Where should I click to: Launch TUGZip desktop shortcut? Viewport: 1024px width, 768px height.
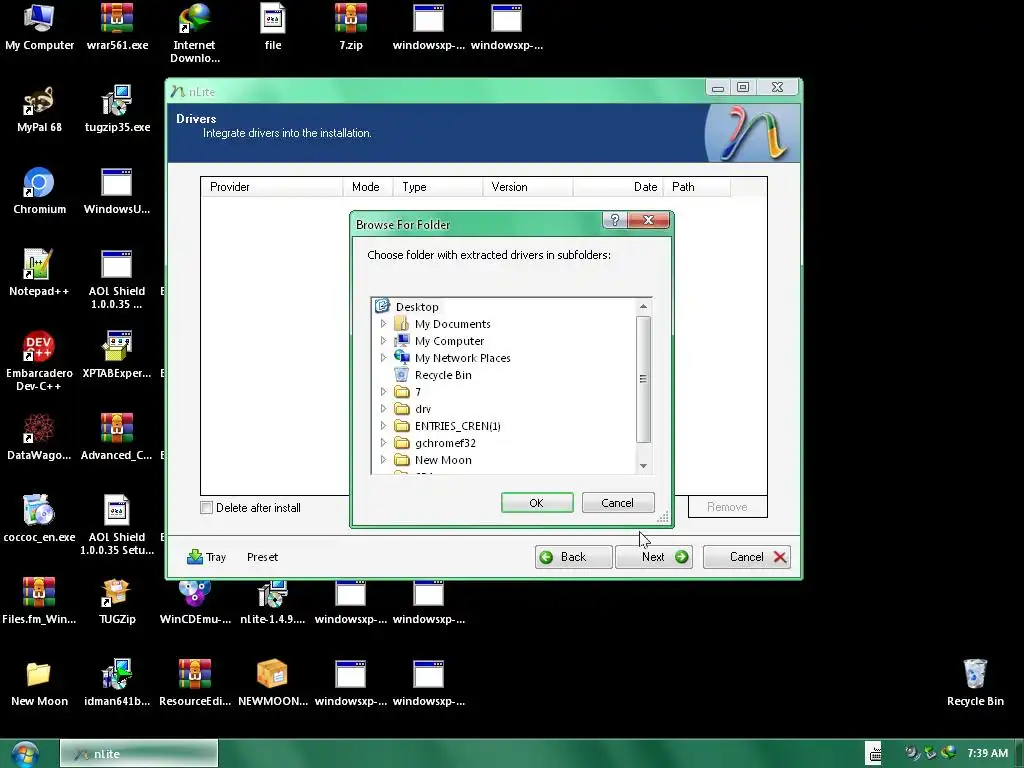[x=117, y=600]
